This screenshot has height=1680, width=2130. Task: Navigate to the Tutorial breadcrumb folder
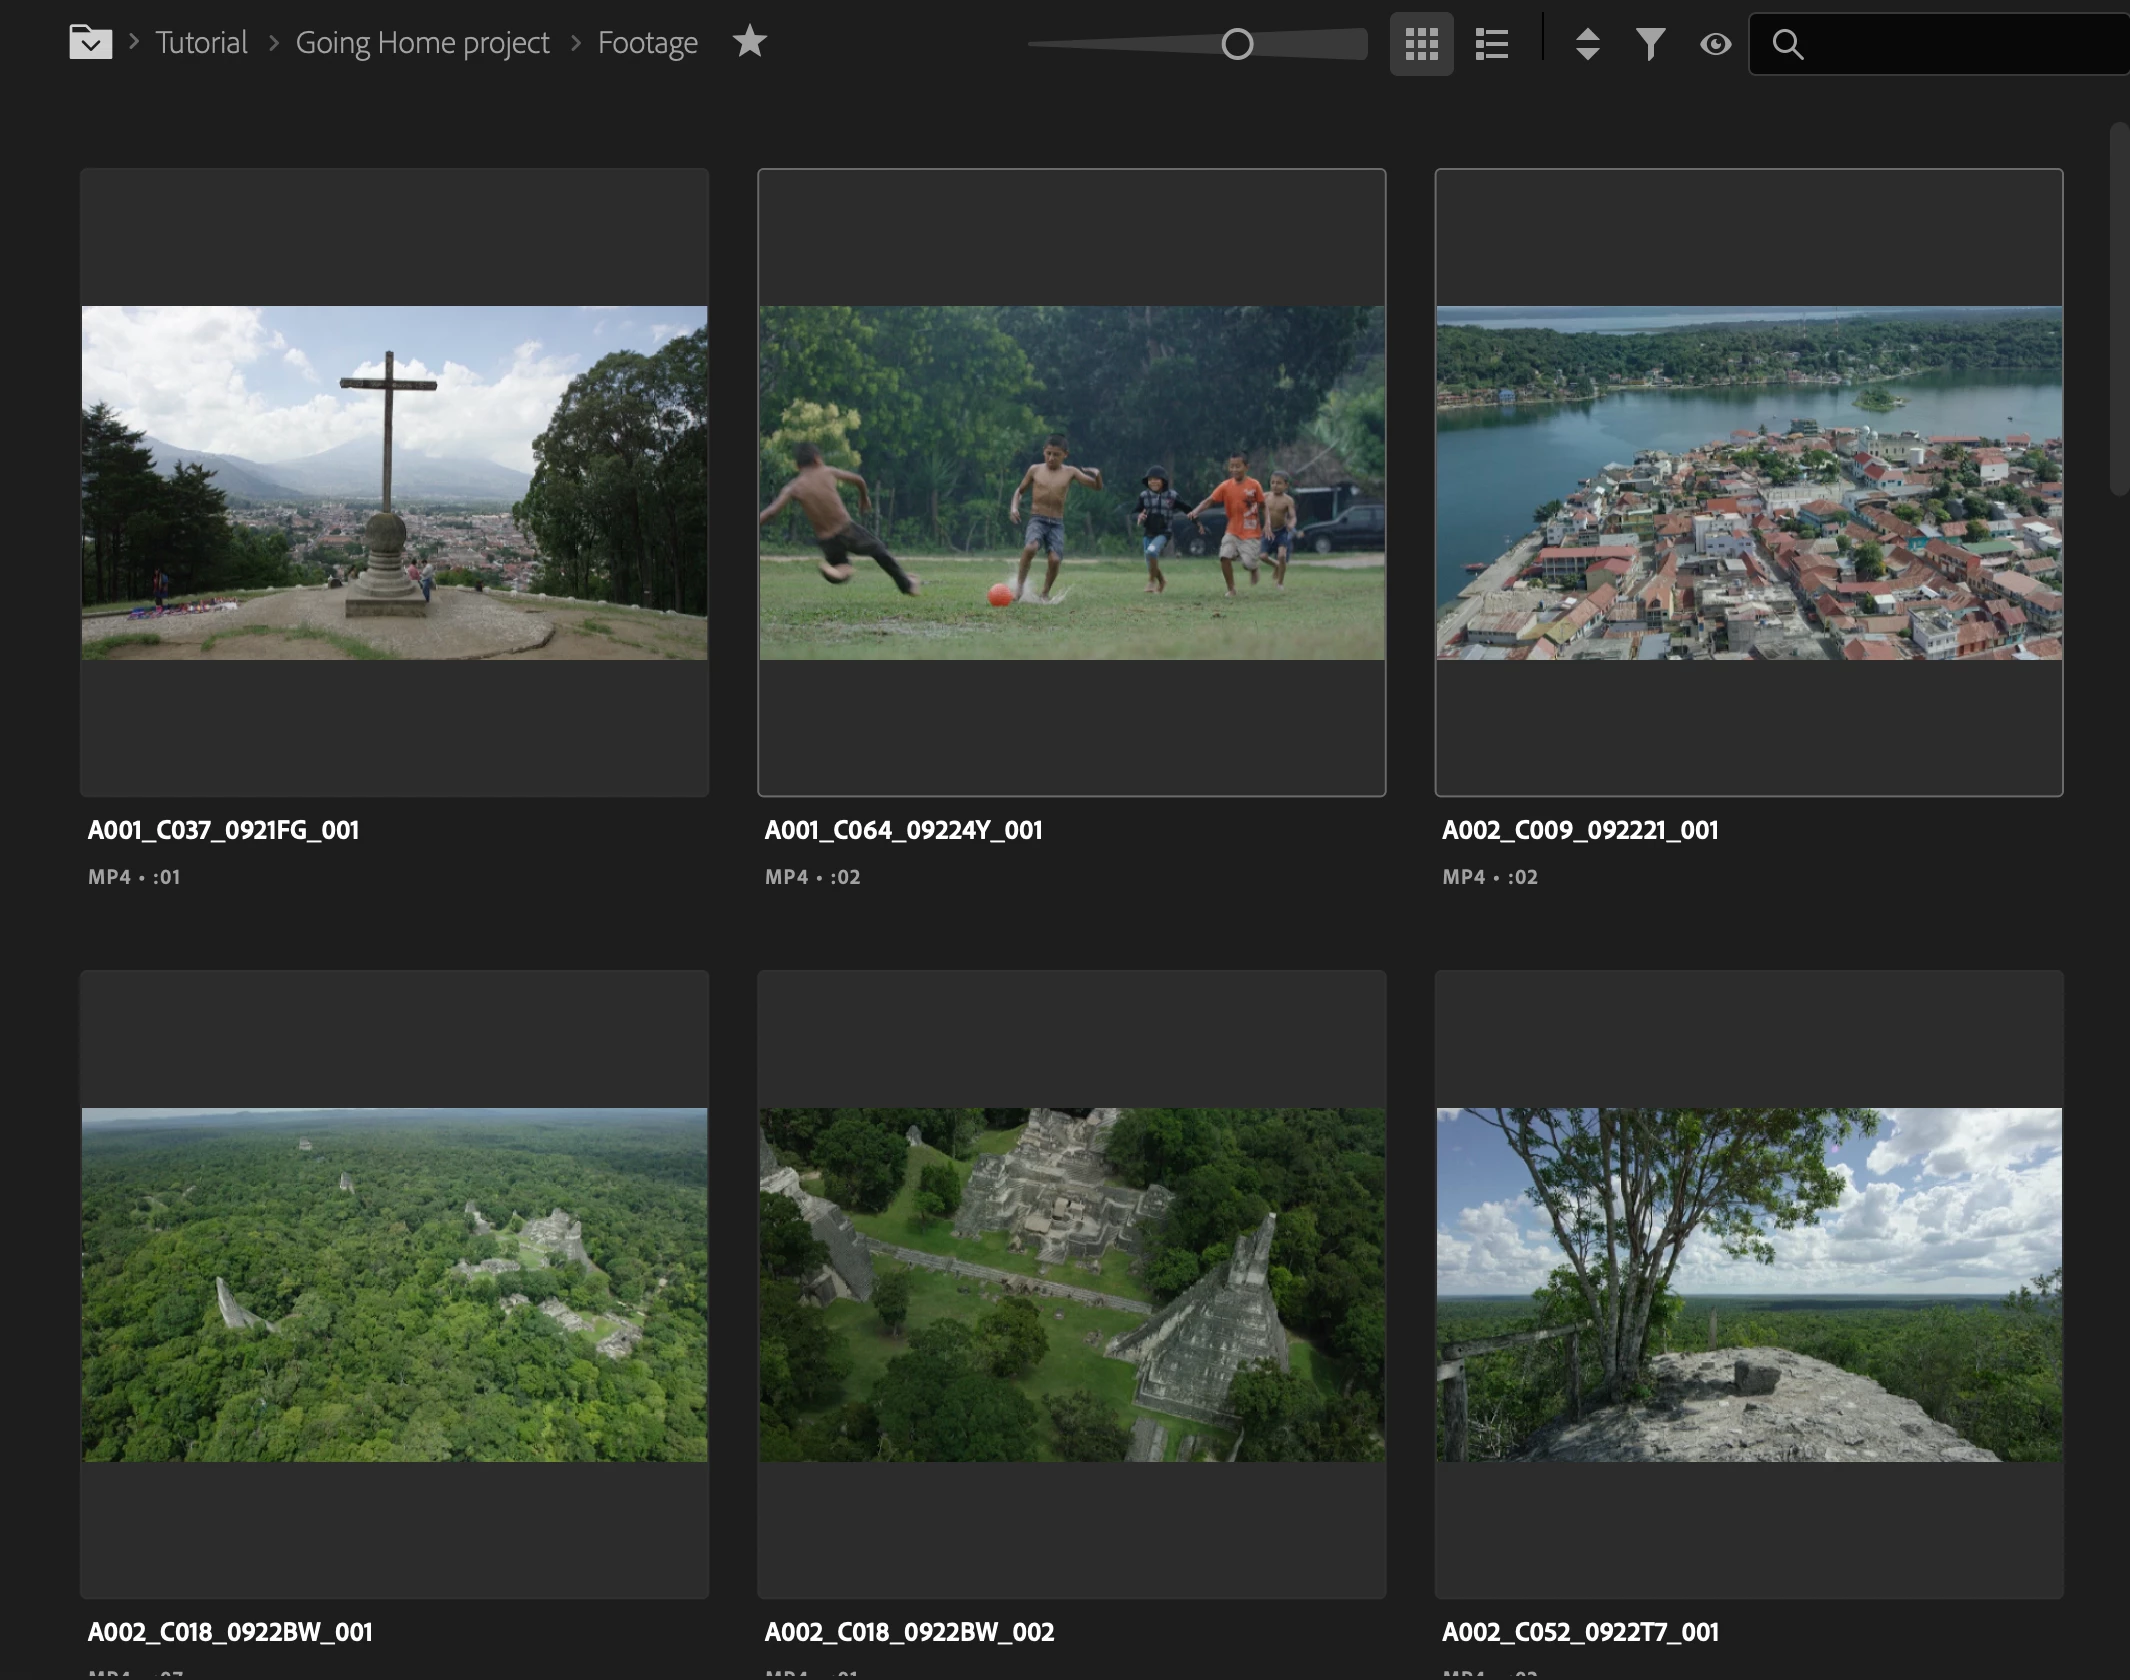pos(201,43)
